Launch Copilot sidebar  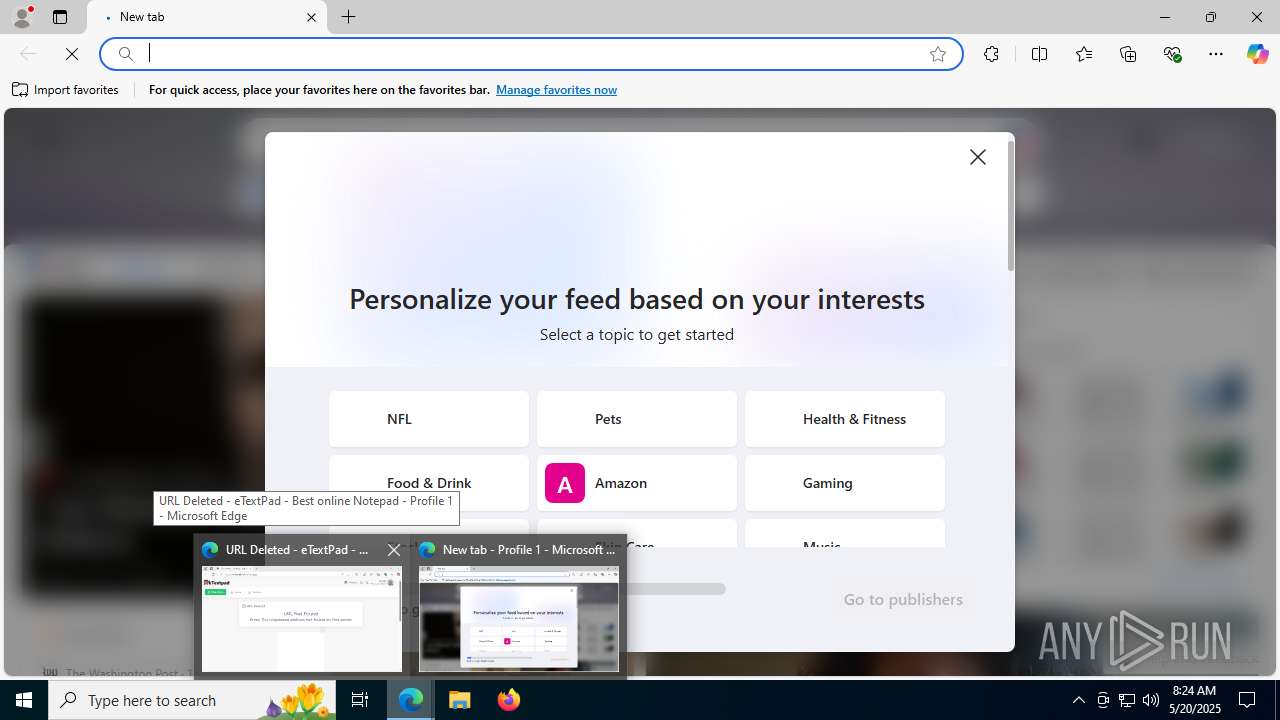point(1257,54)
